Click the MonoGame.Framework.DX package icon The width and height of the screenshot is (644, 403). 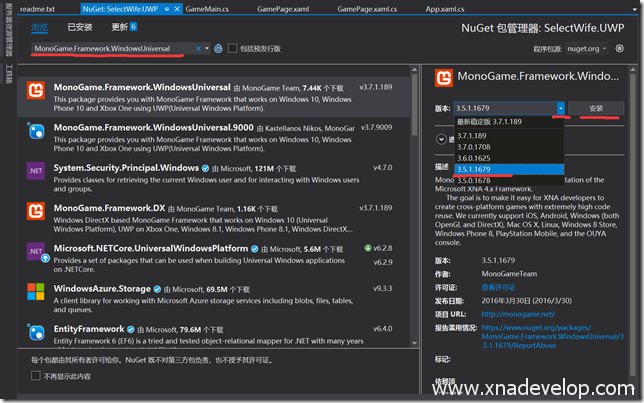point(36,212)
